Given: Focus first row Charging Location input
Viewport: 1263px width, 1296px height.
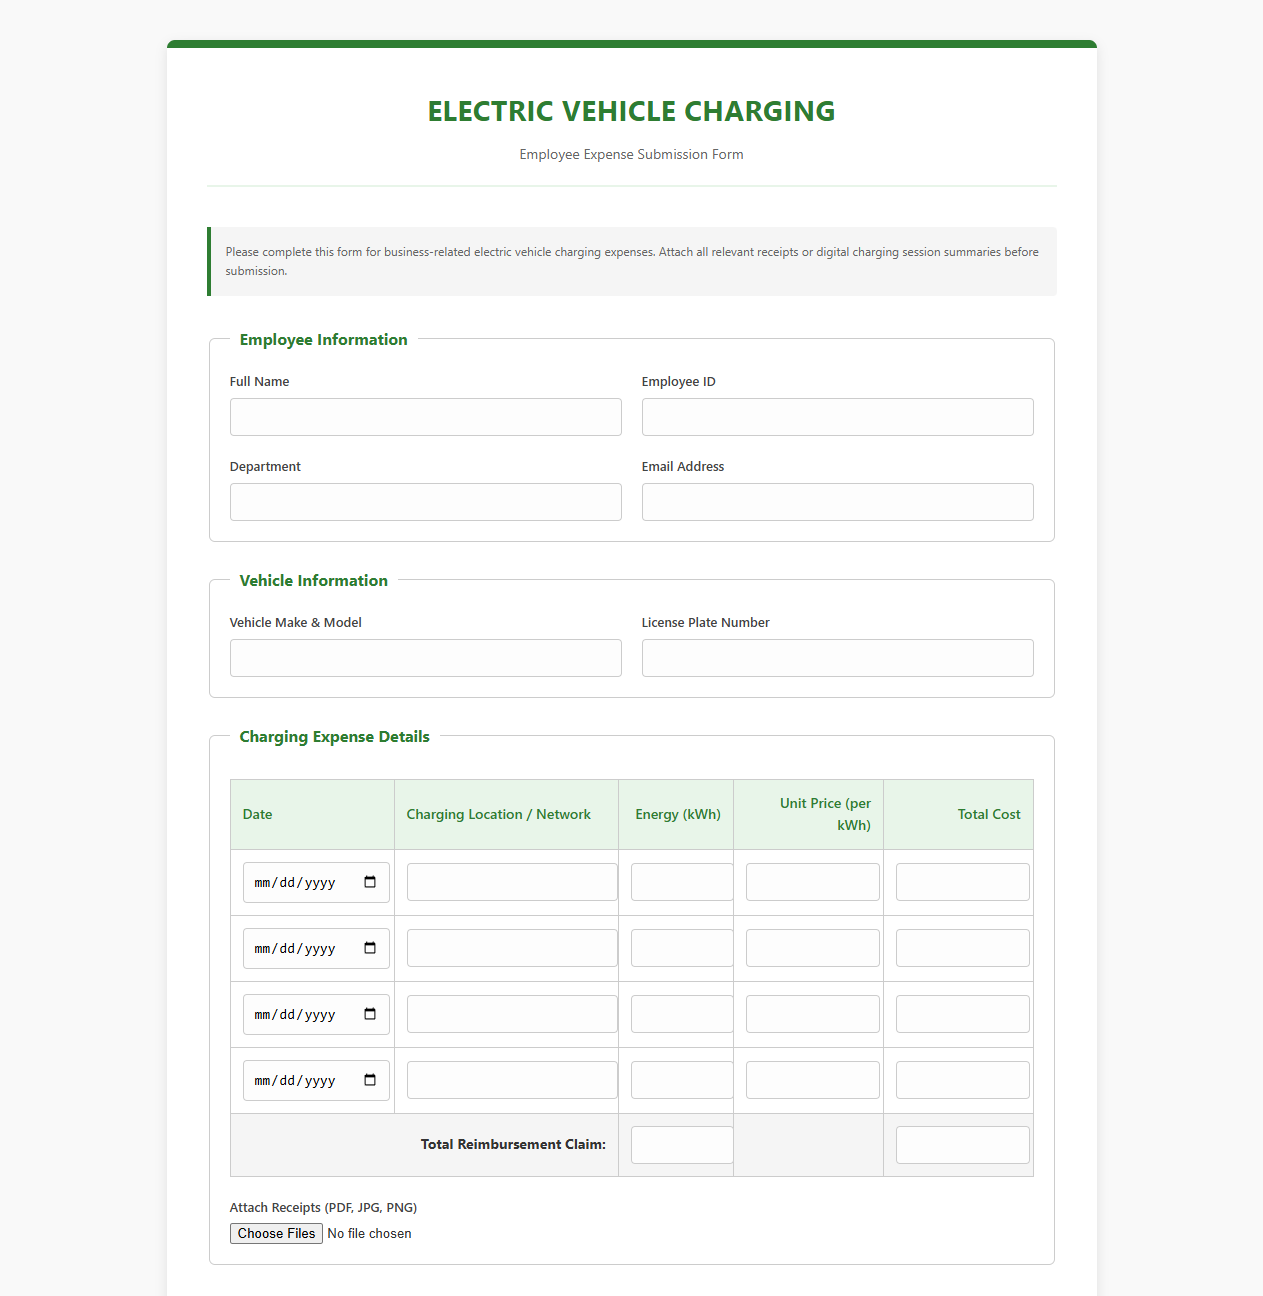Looking at the screenshot, I should coord(512,882).
